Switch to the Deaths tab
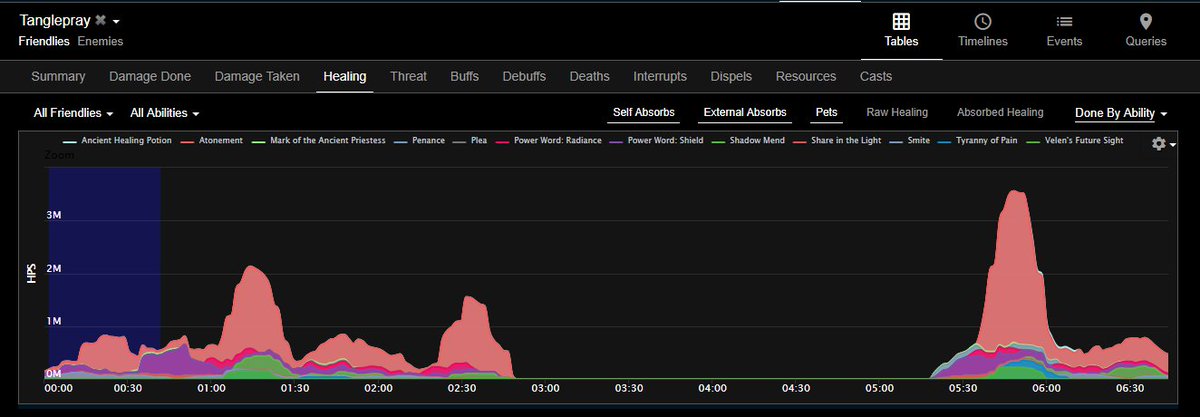The width and height of the screenshot is (1200, 417). tap(589, 76)
